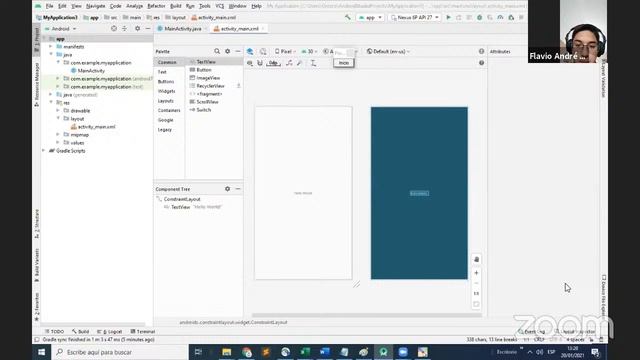Collapse all in the Project panel toolbar

pos(124,29)
